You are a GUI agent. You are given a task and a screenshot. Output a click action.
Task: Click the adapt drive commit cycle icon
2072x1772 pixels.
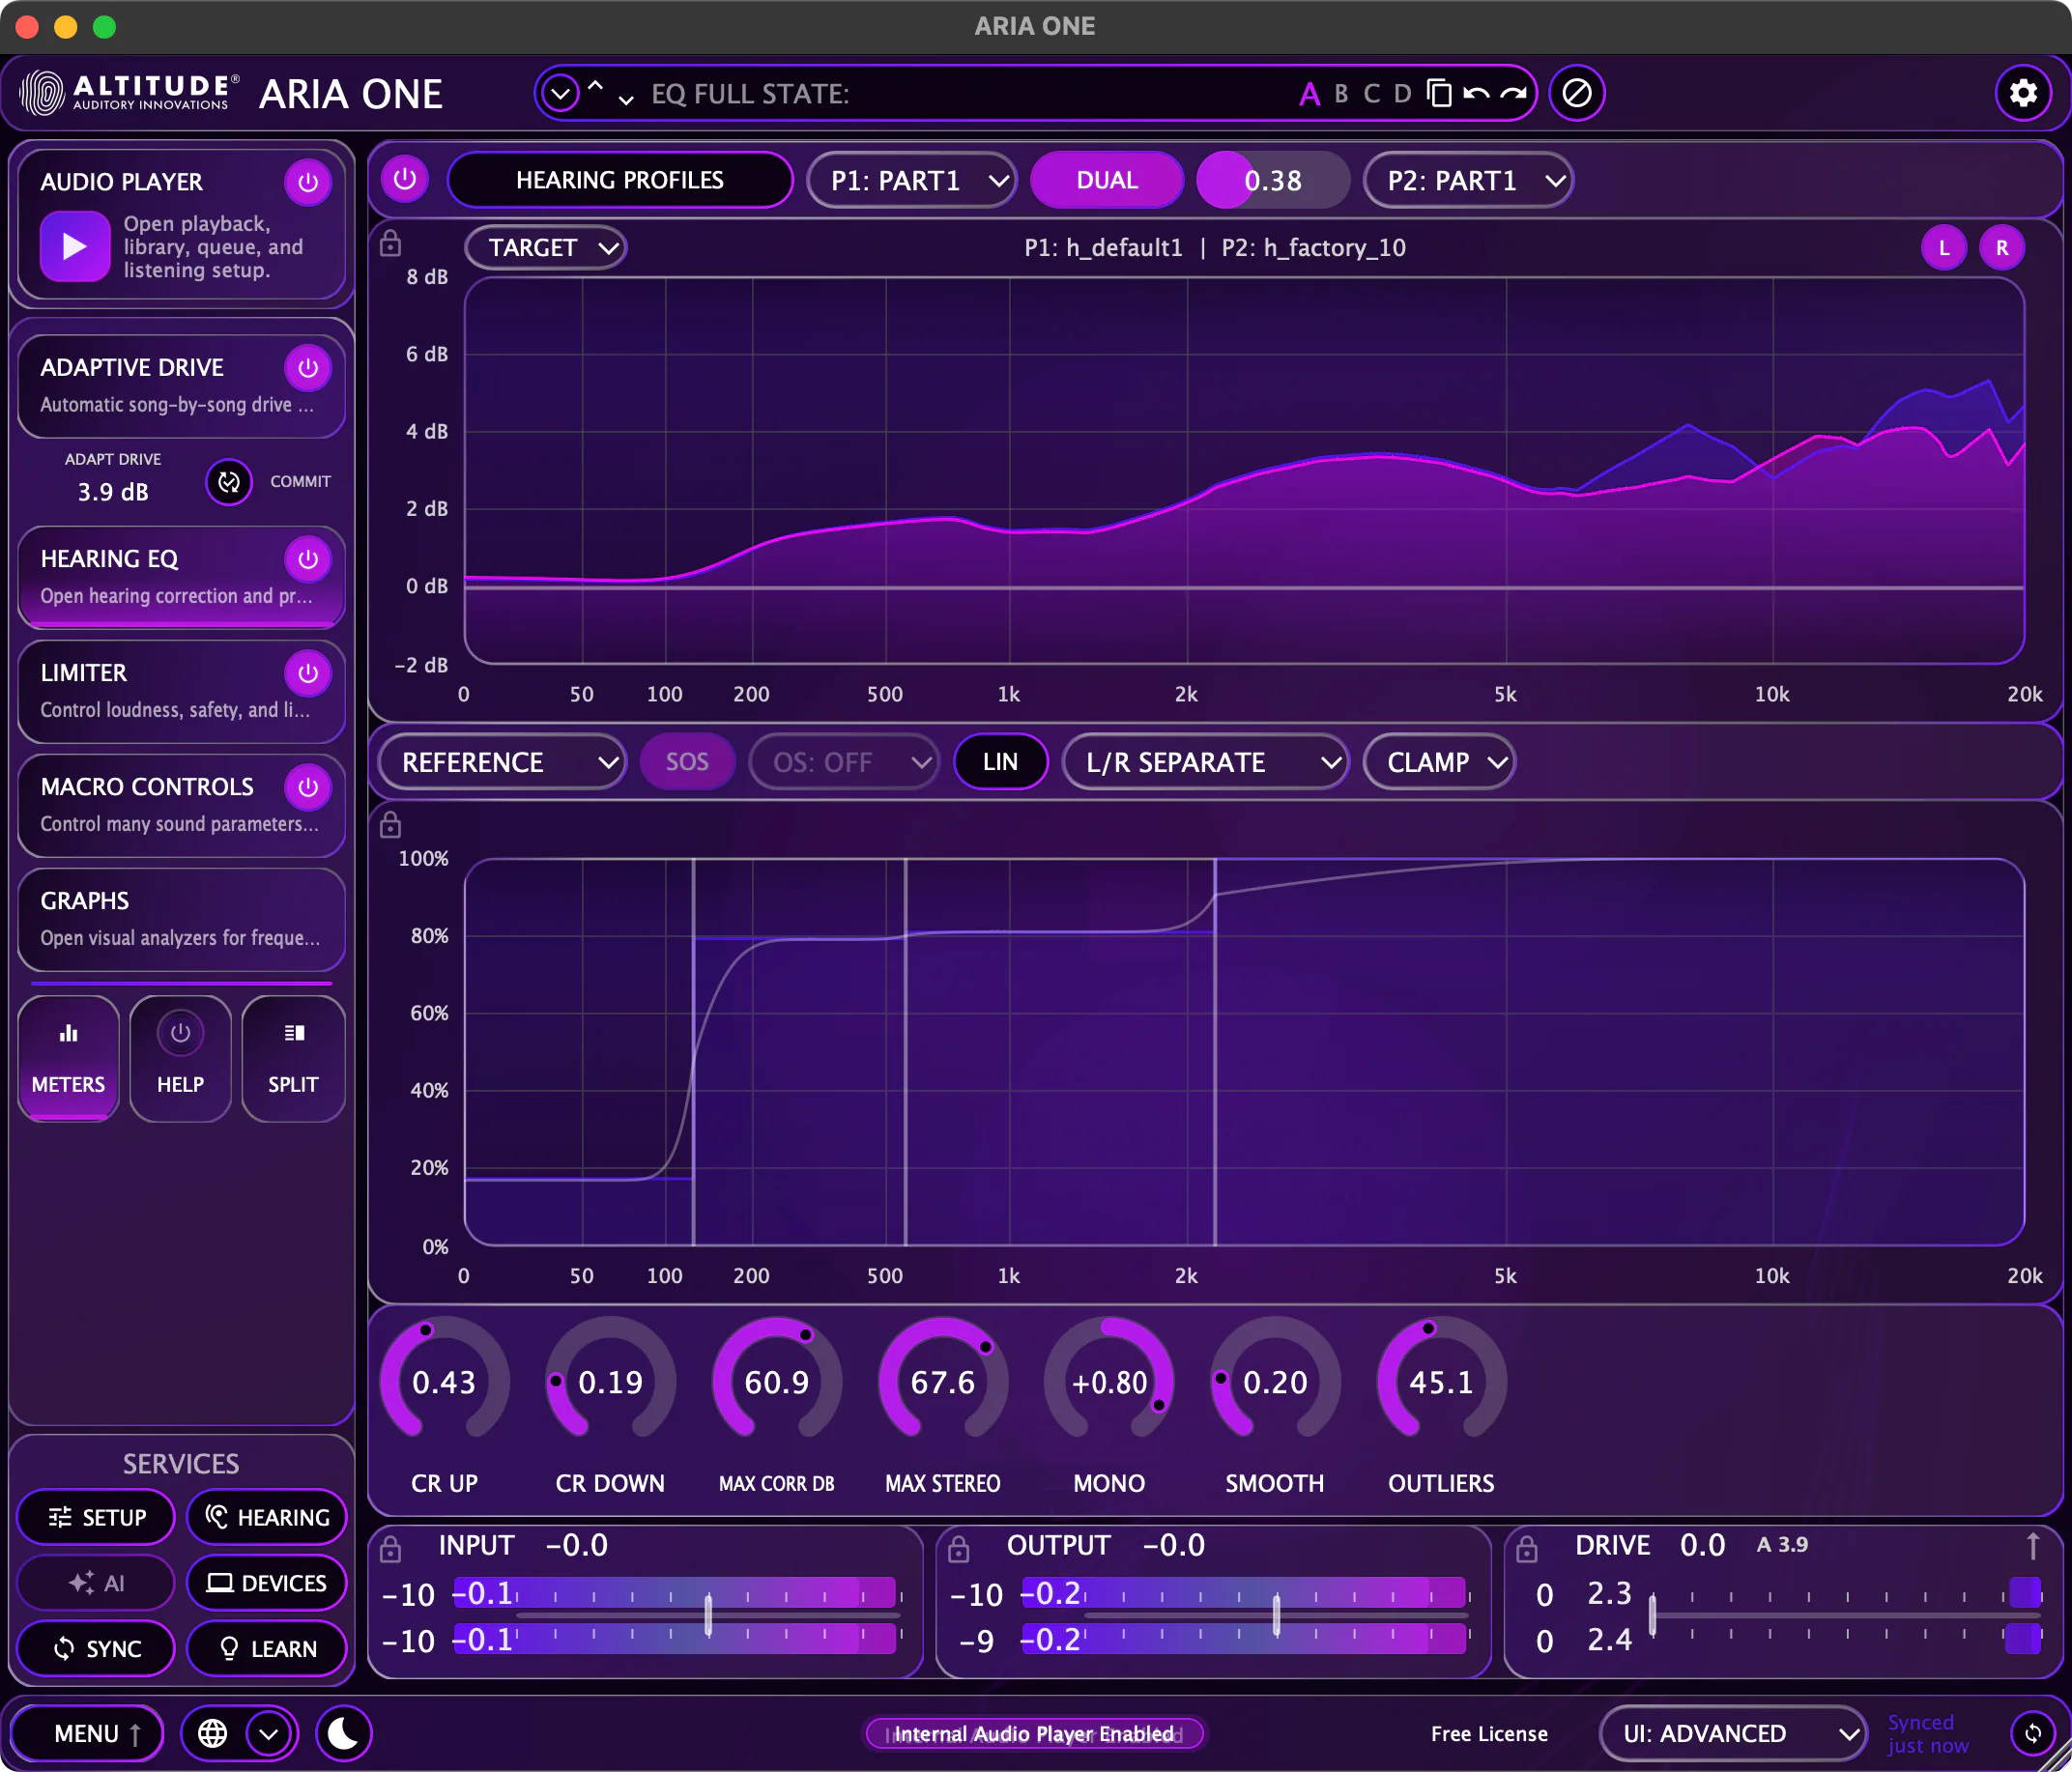(229, 482)
